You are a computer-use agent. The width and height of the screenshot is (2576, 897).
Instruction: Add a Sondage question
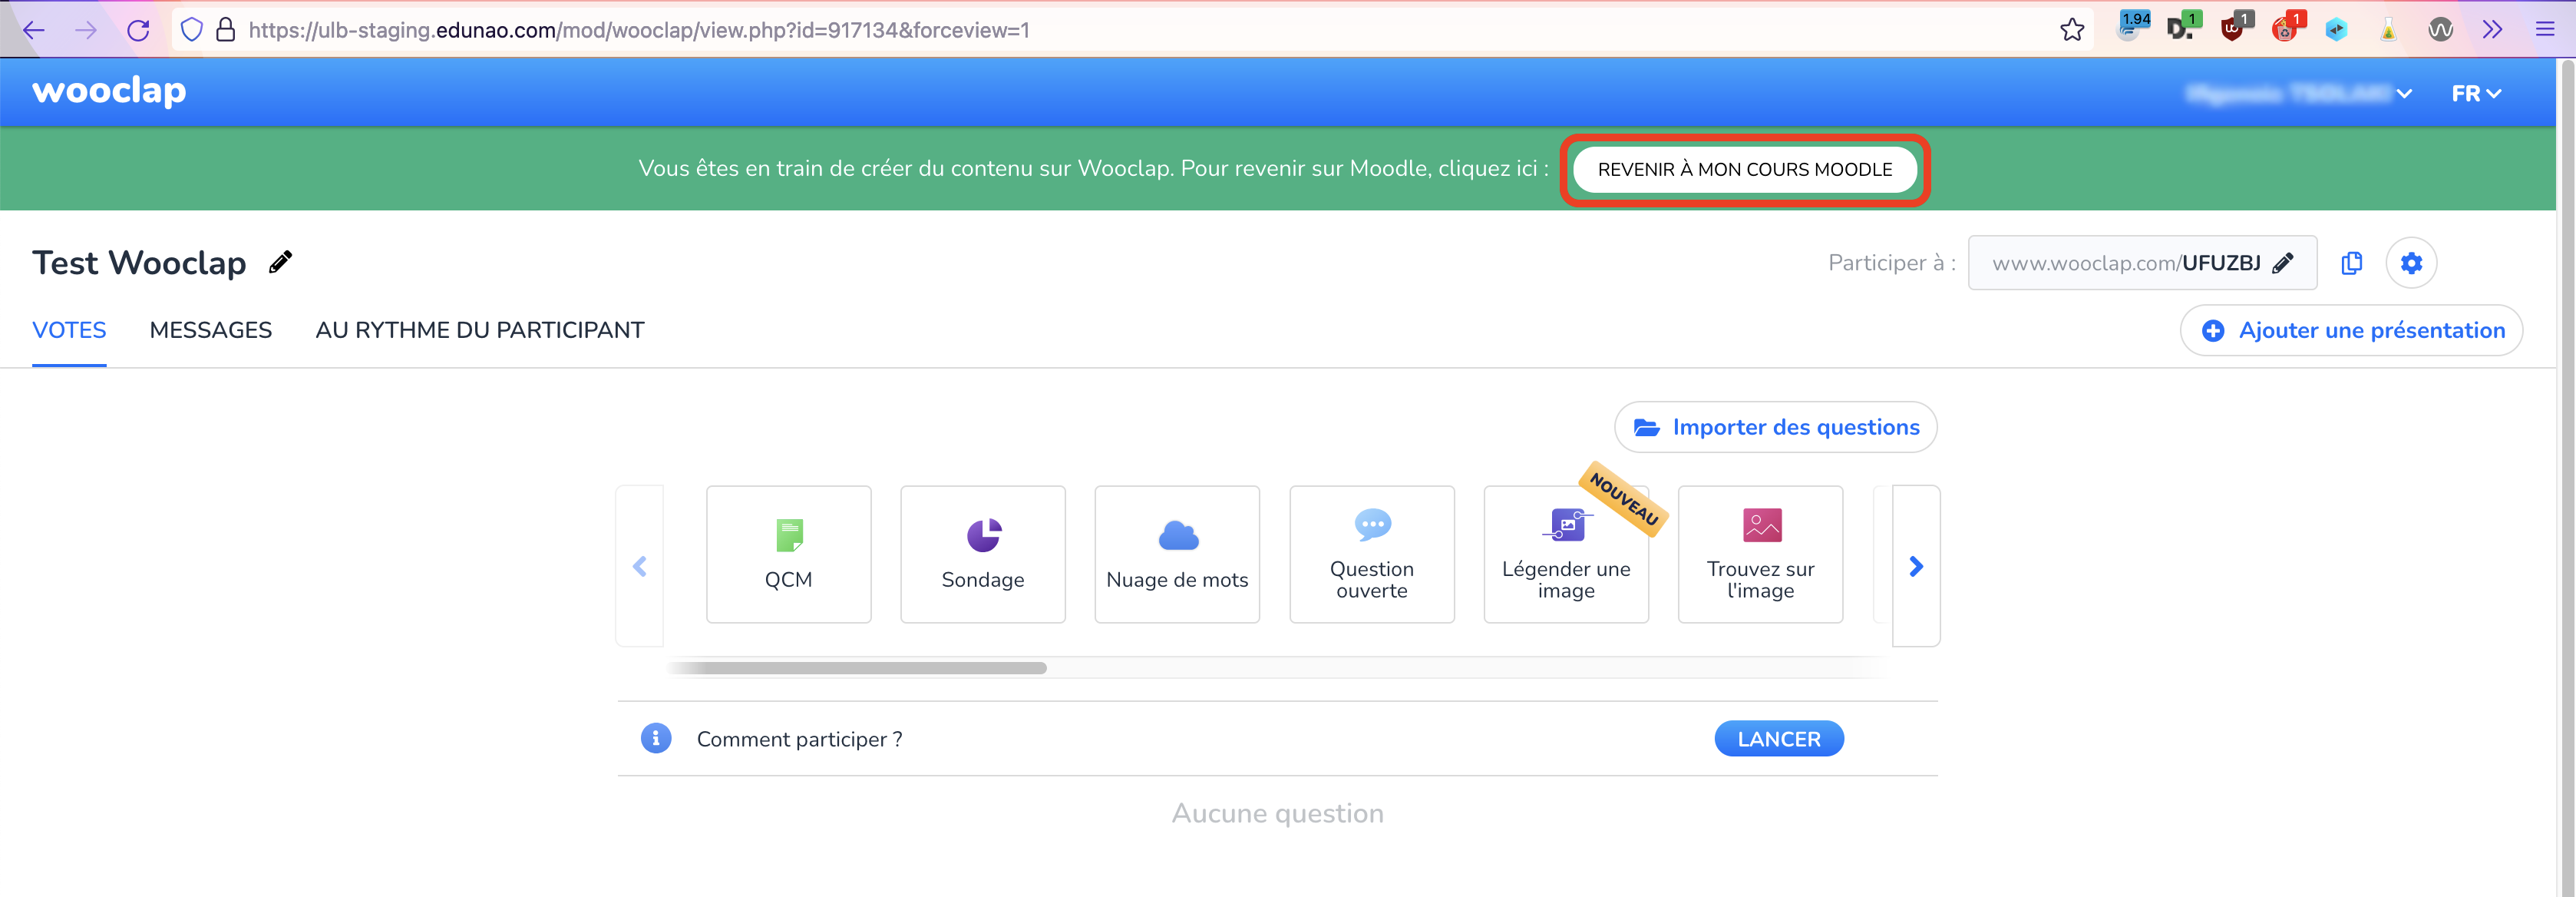(982, 554)
